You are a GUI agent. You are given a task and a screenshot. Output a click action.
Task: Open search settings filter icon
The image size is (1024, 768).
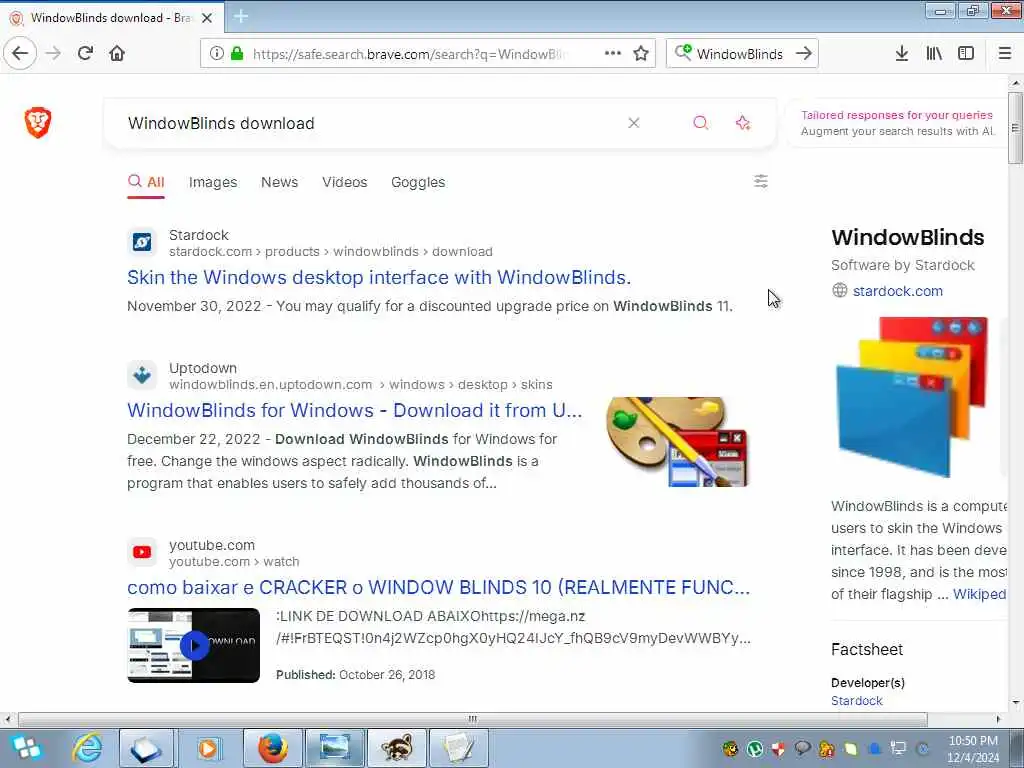click(x=761, y=182)
